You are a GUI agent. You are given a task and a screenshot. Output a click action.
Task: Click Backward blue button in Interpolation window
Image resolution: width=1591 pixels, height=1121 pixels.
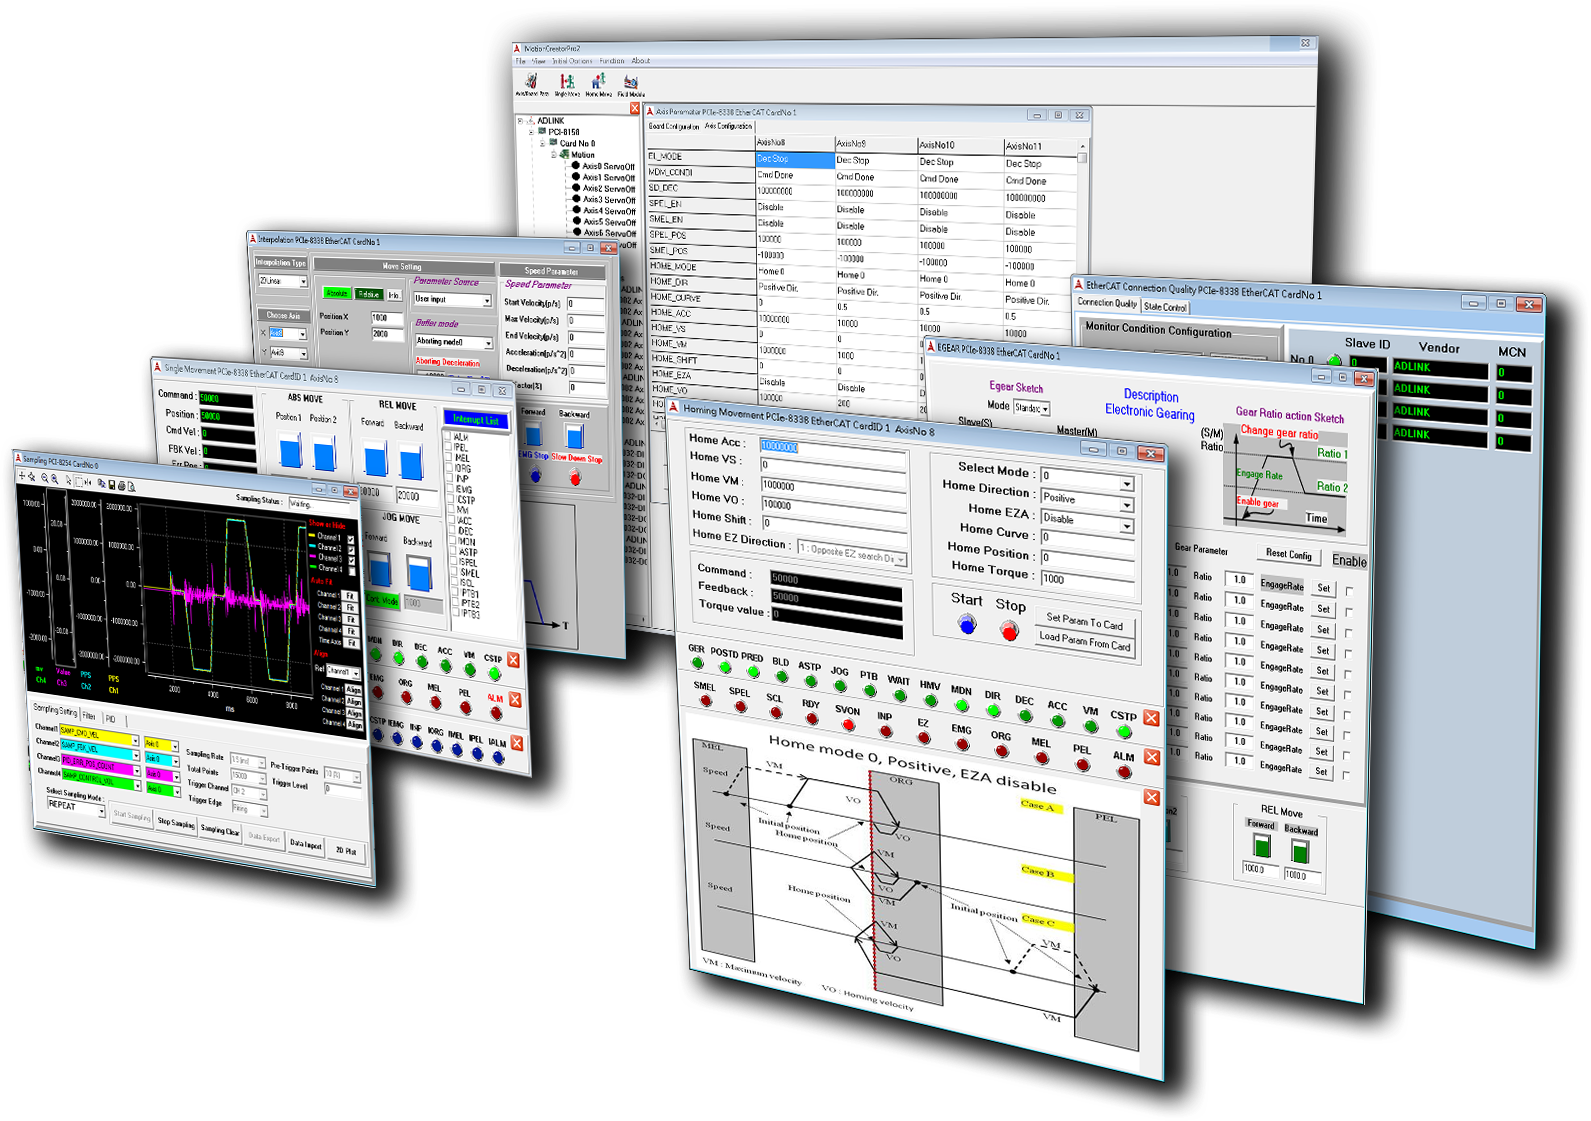[574, 436]
